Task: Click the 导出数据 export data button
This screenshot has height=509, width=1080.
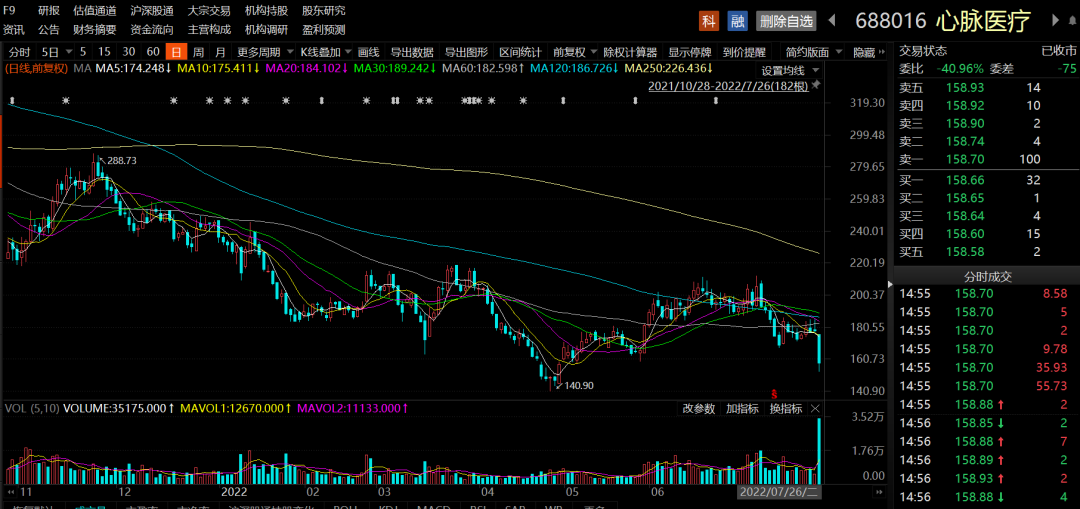Action: point(411,52)
